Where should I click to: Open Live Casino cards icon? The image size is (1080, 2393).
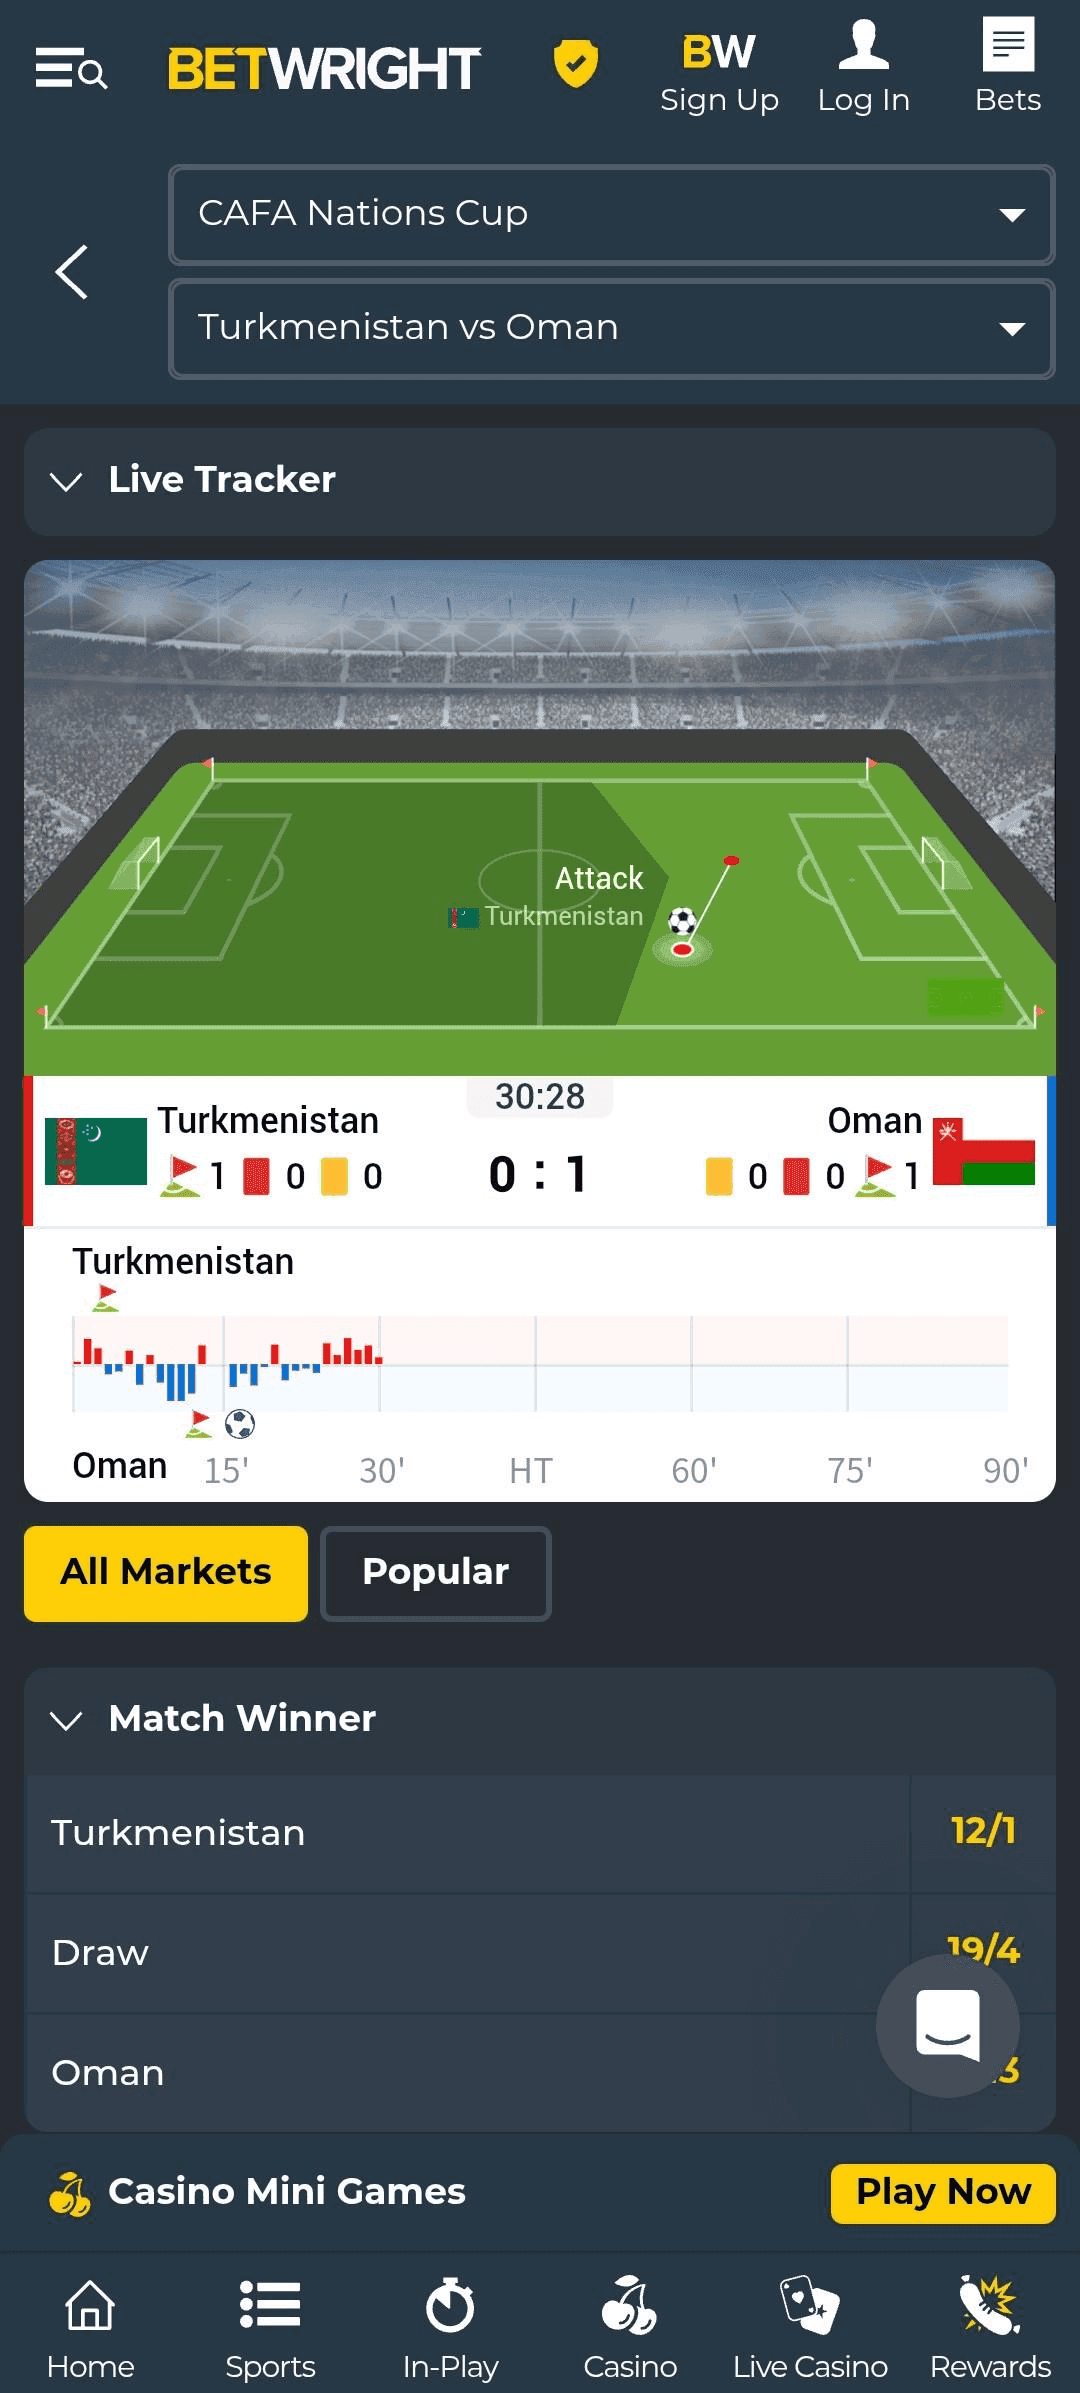809,2310
